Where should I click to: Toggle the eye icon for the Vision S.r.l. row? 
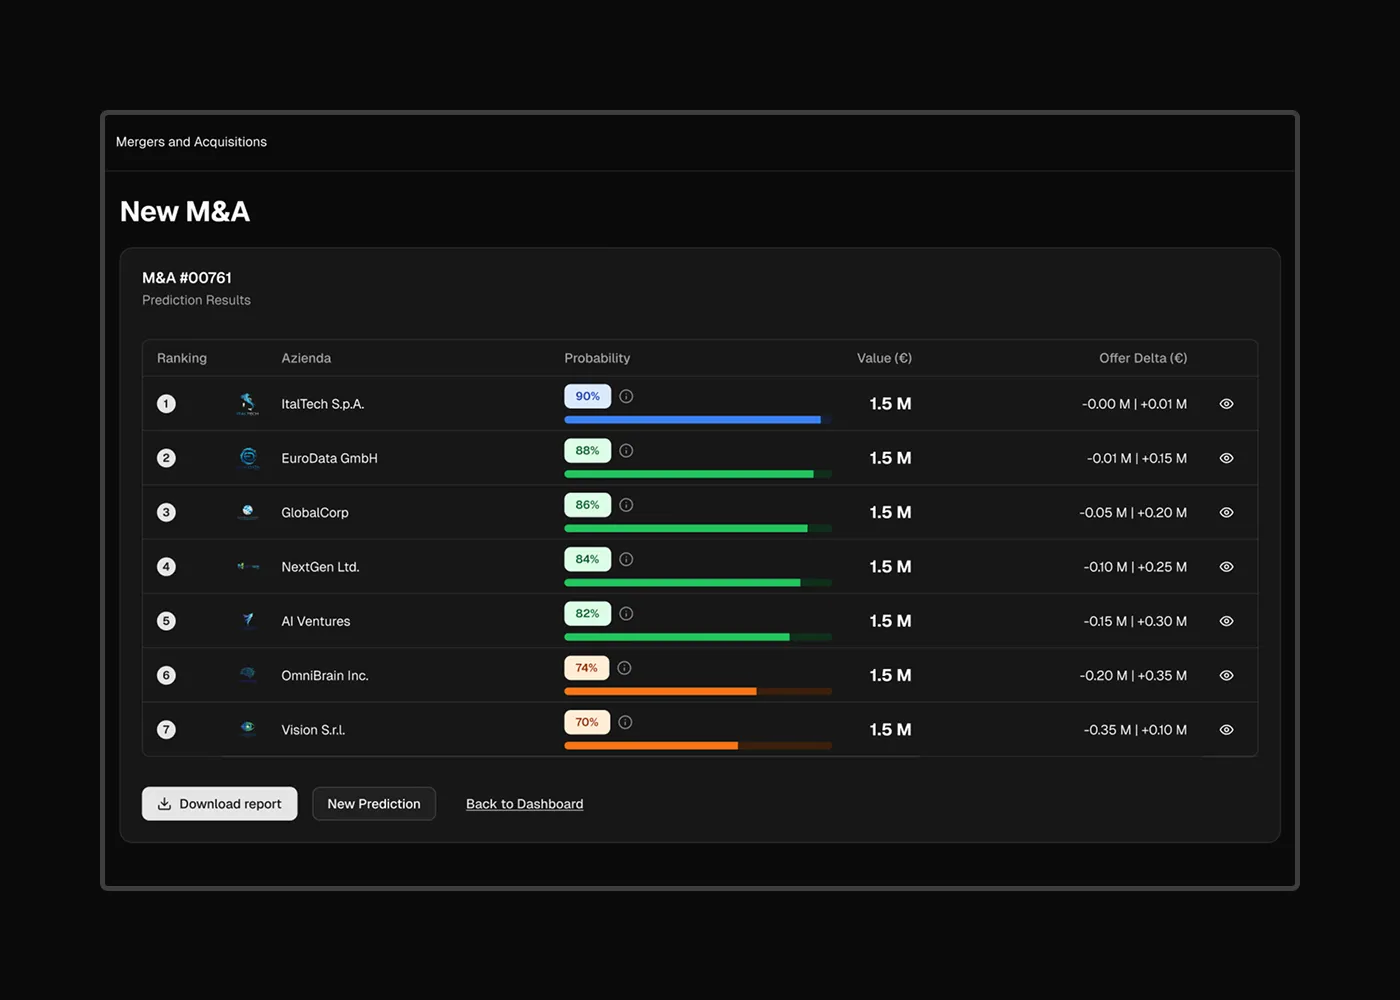pyautogui.click(x=1226, y=730)
